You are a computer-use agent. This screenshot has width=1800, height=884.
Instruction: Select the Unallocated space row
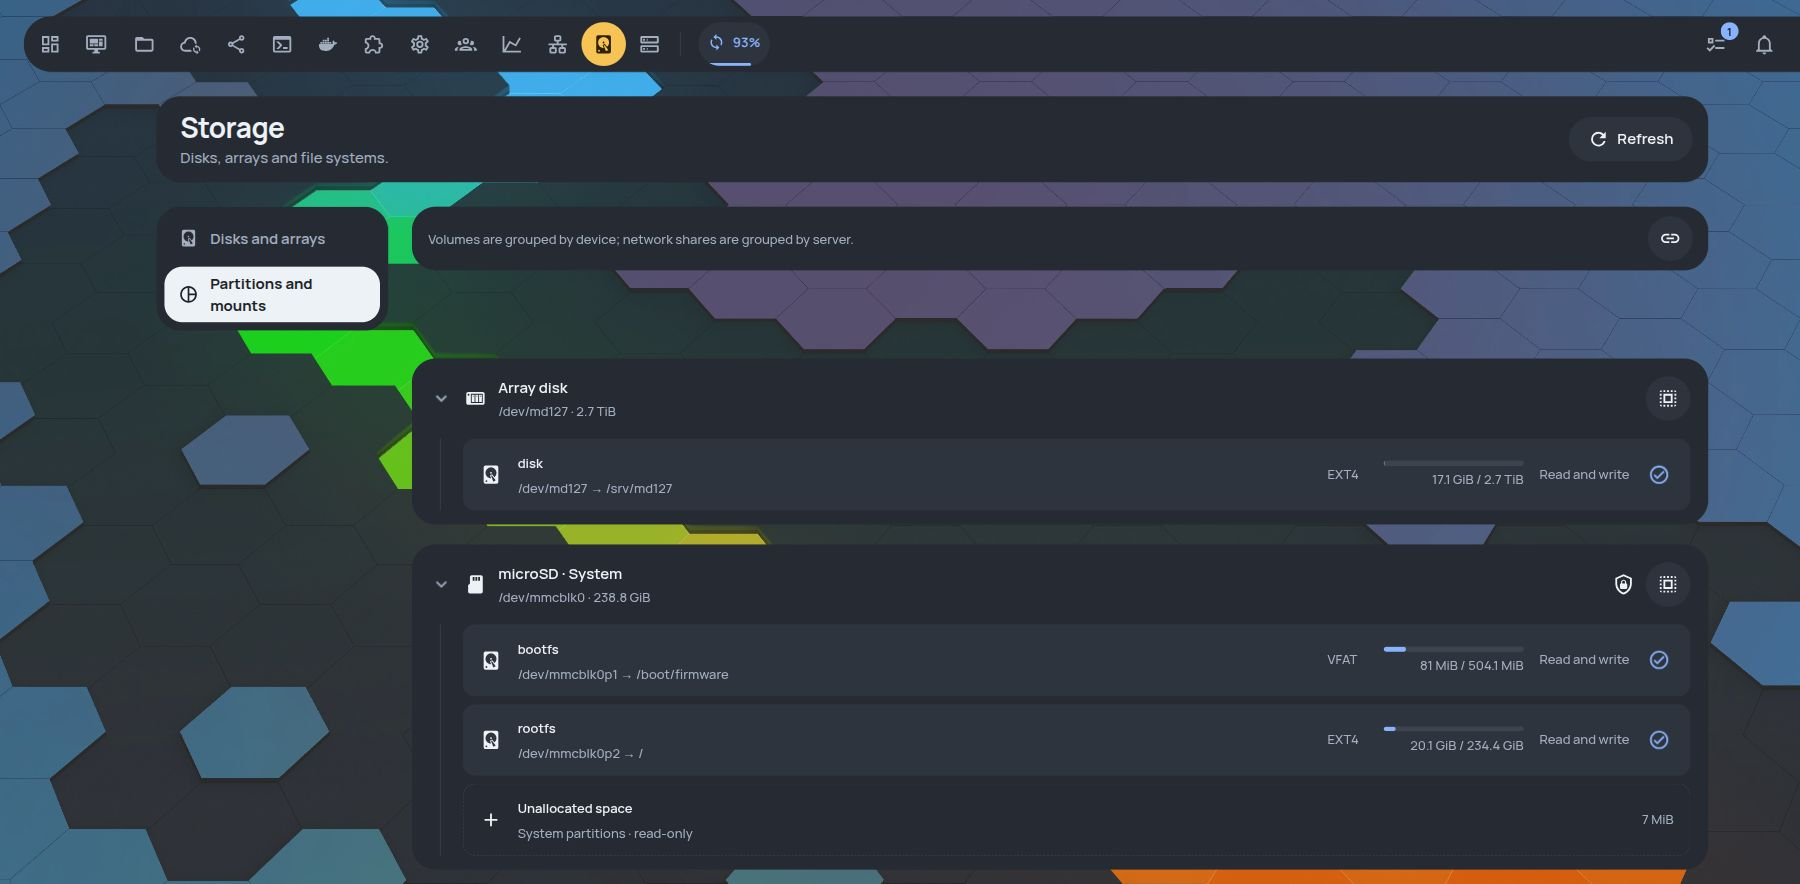1076,820
